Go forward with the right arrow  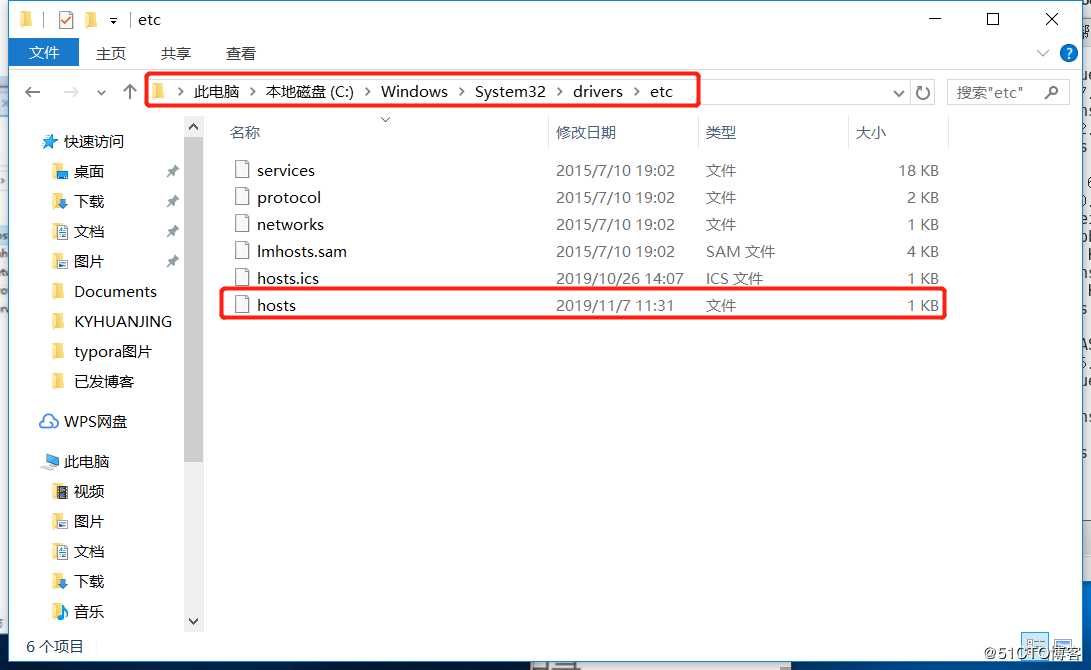[70, 92]
